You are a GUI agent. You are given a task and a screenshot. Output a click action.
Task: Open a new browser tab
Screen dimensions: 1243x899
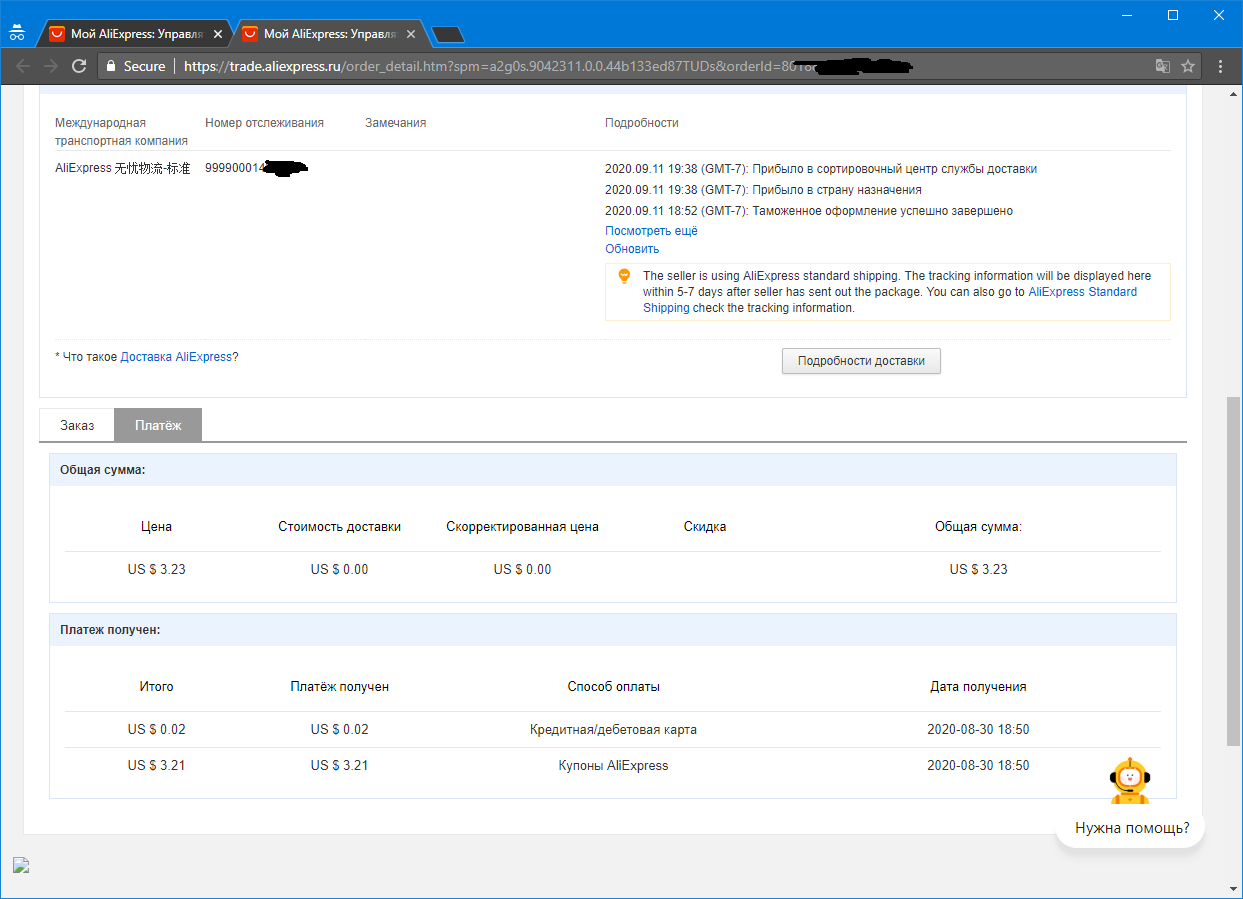[x=448, y=35]
